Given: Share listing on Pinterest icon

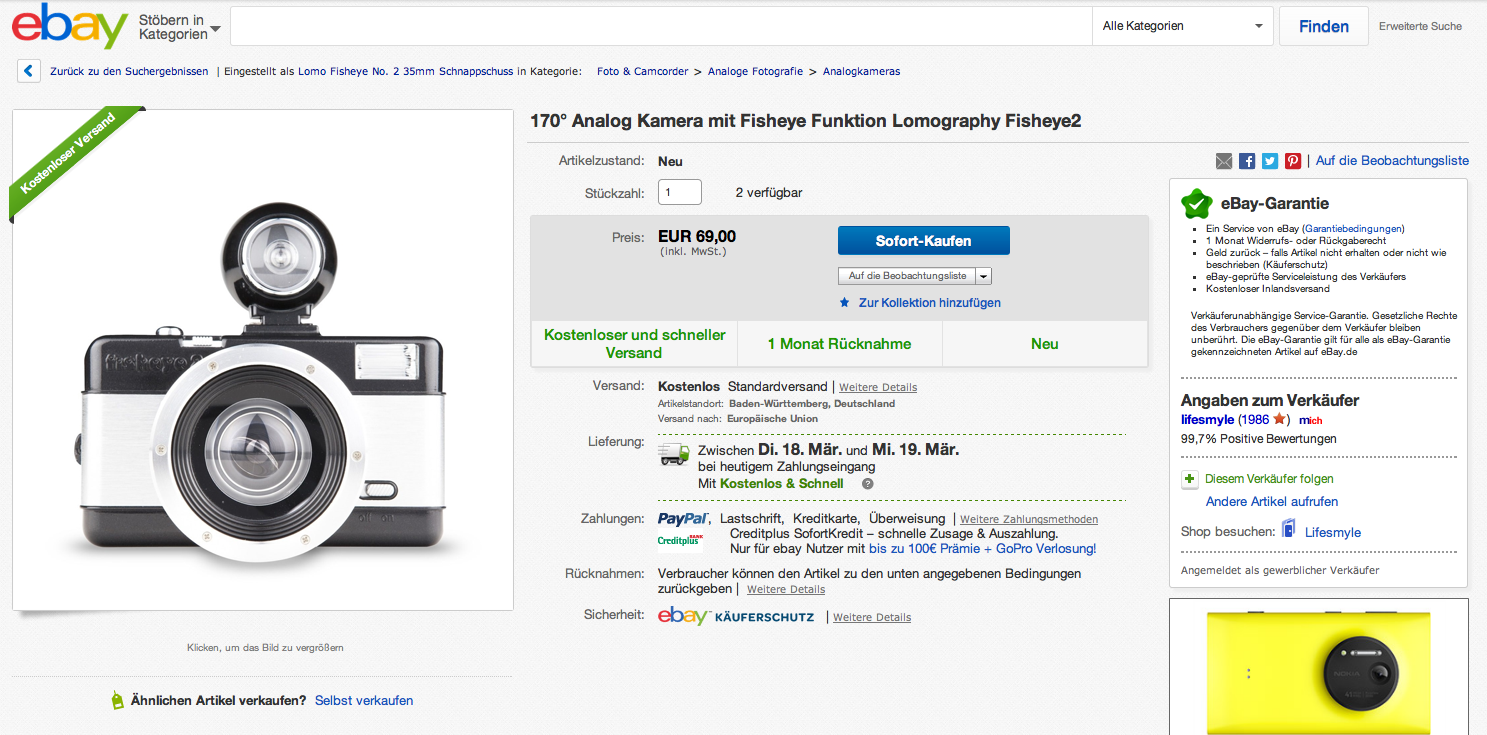Looking at the screenshot, I should click(1293, 161).
